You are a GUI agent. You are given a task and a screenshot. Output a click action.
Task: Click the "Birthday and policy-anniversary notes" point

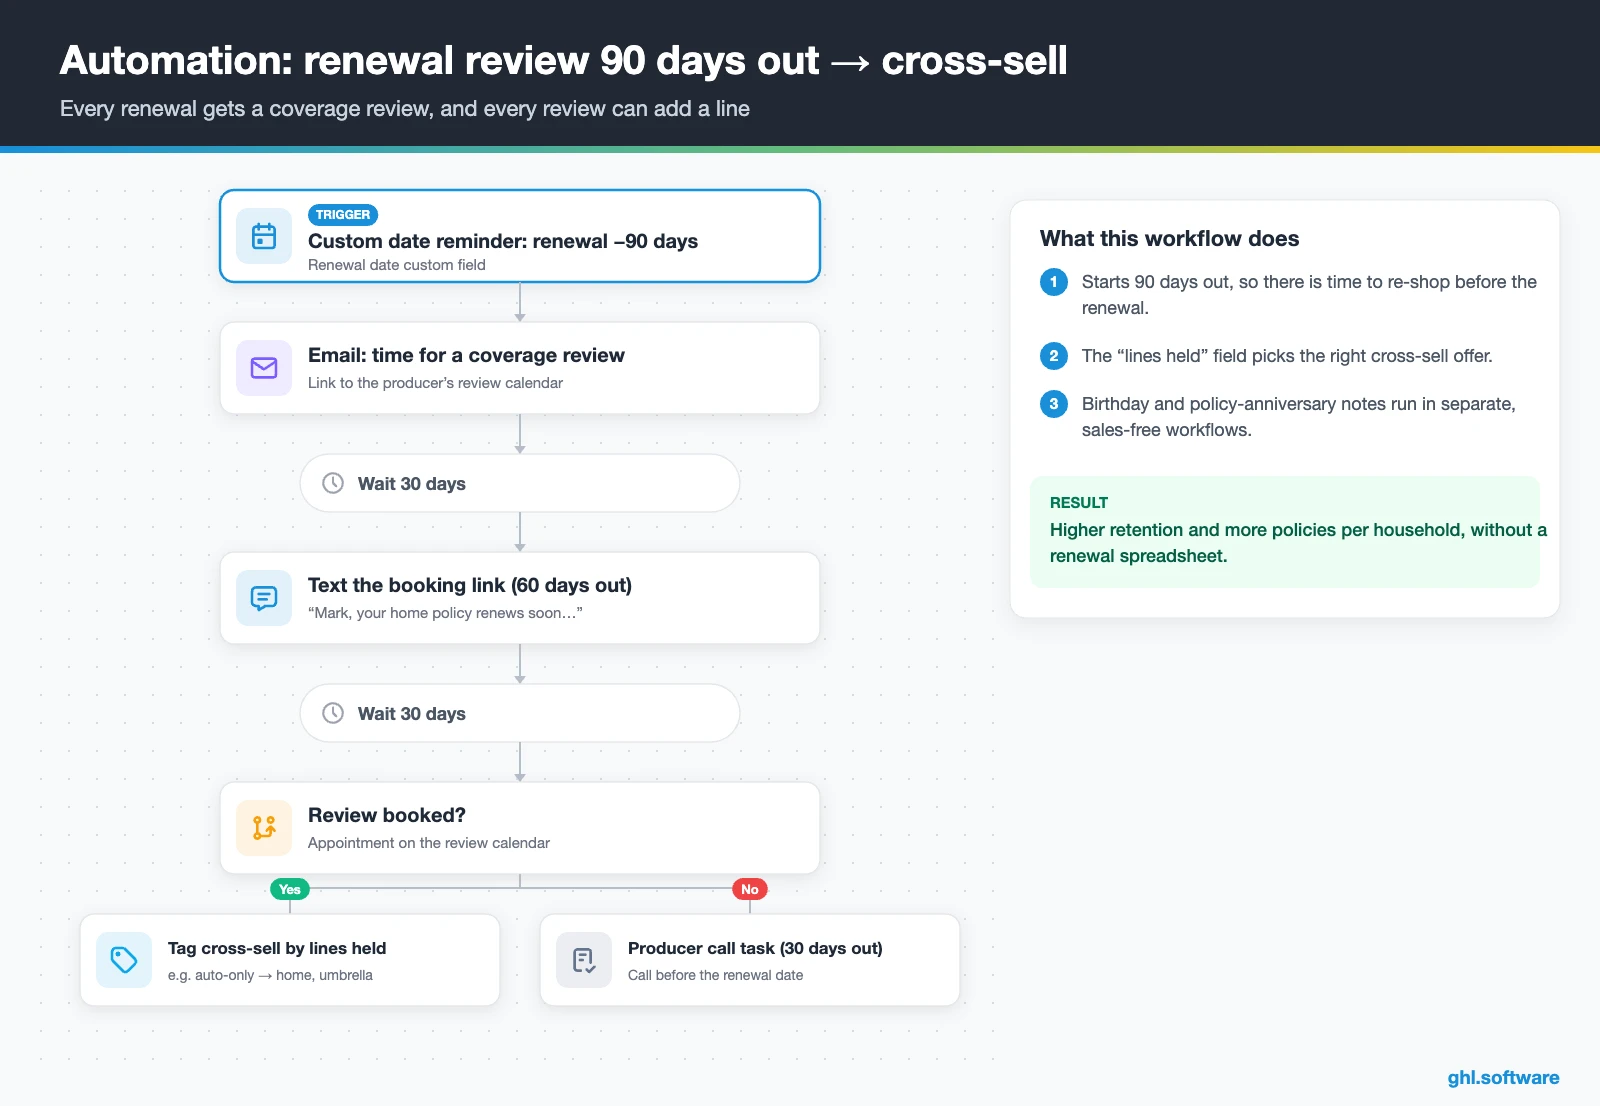click(x=1298, y=417)
